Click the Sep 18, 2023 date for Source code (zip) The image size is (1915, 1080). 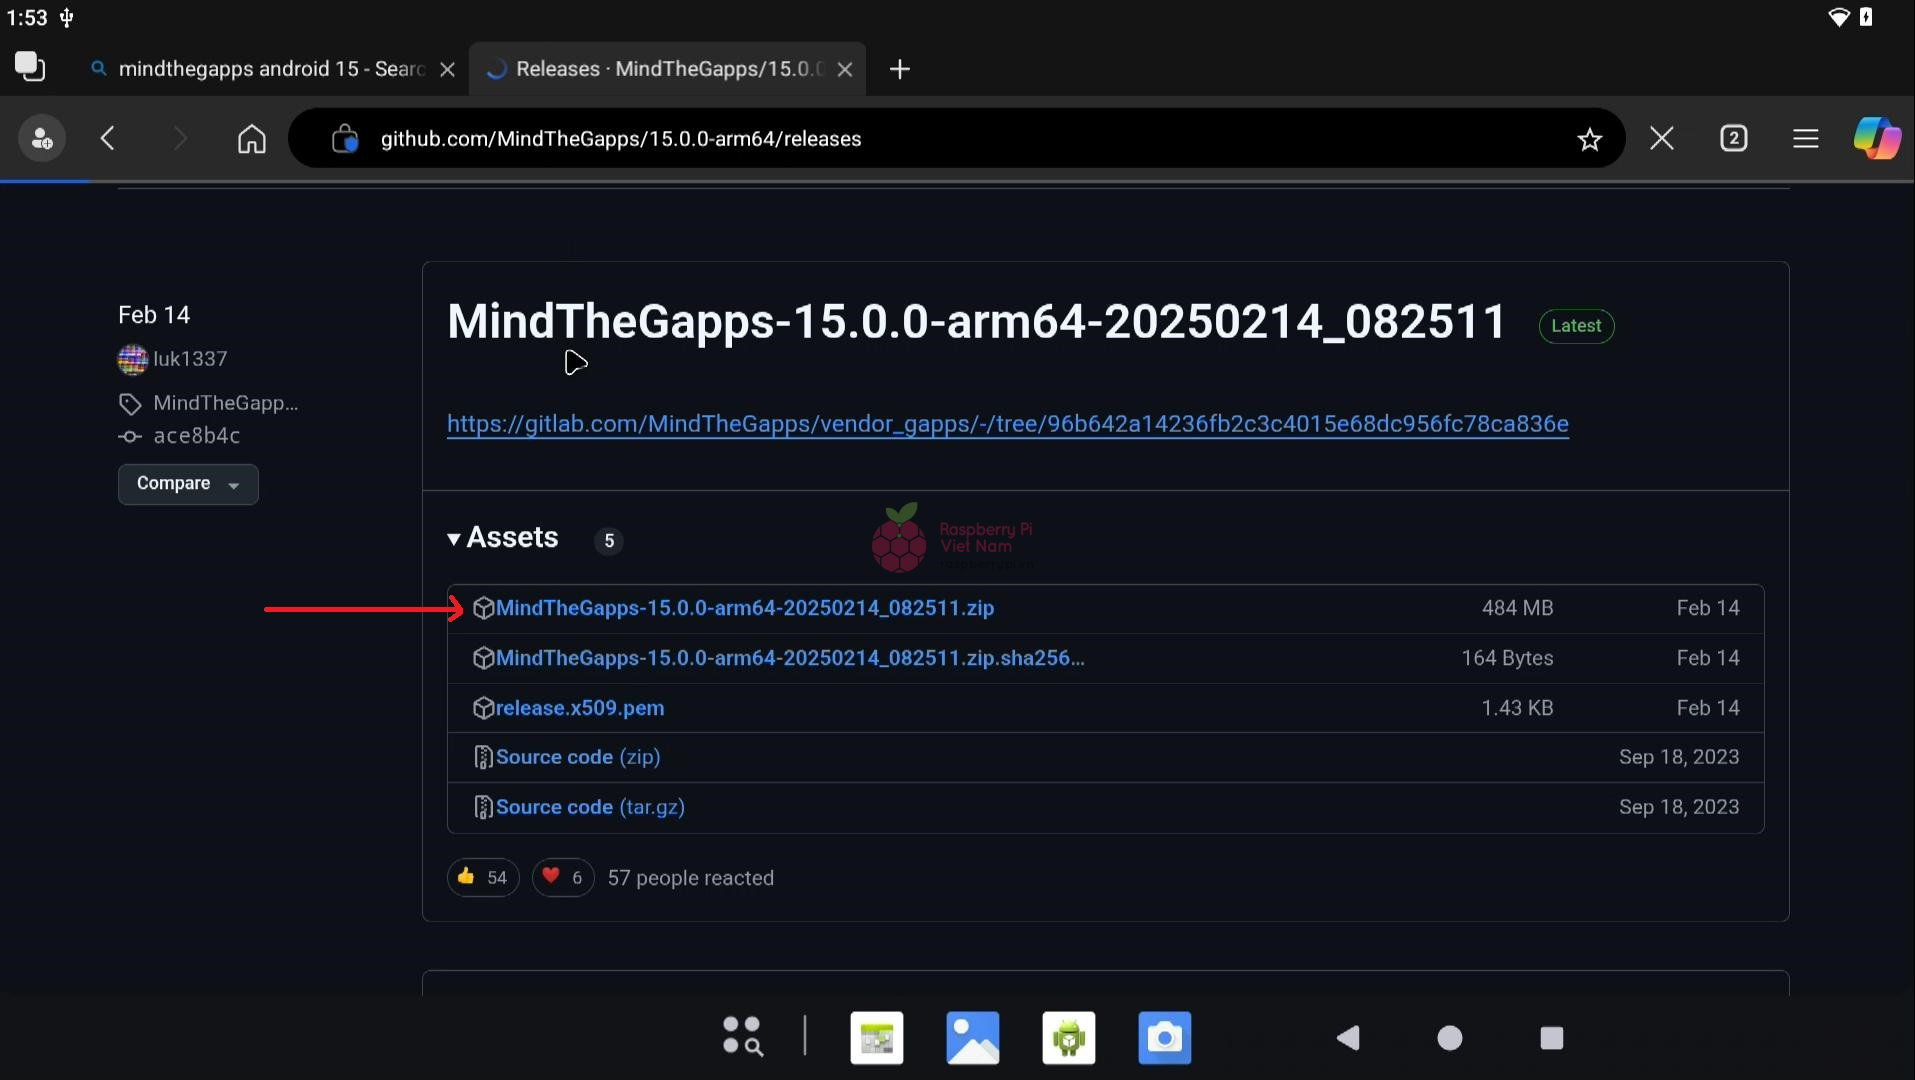coord(1679,757)
